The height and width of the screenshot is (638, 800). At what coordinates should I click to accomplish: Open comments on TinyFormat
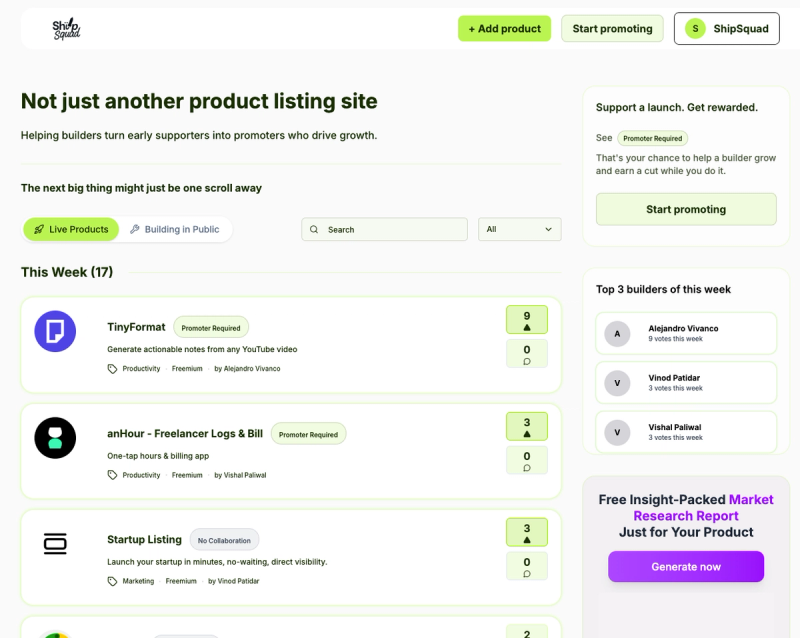click(x=527, y=354)
